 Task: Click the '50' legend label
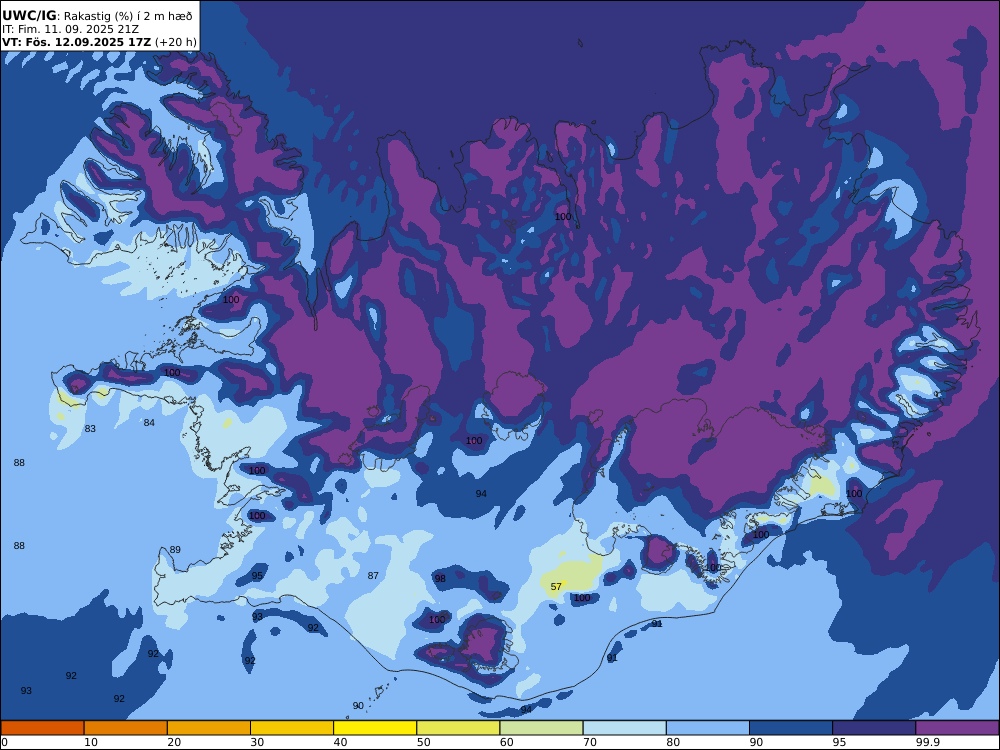click(x=423, y=742)
